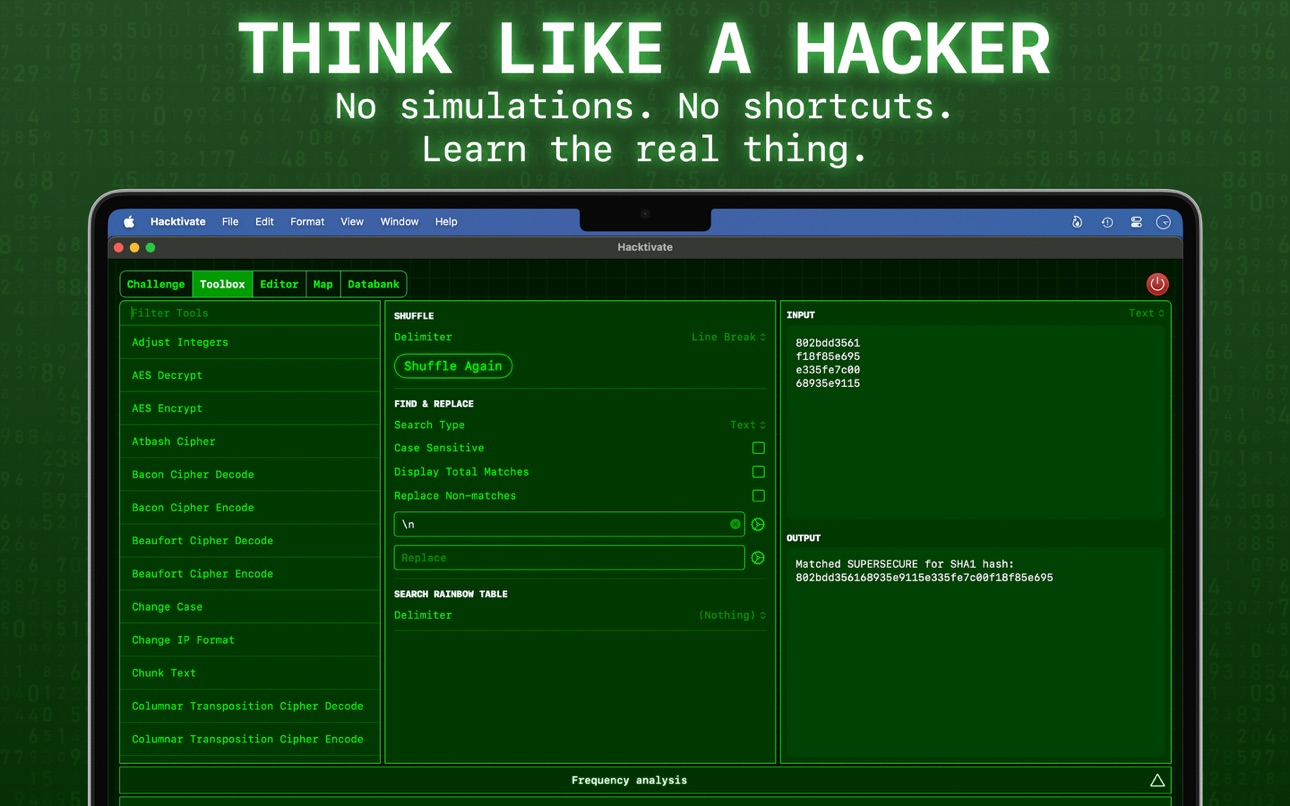Image resolution: width=1290 pixels, height=806 pixels.
Task: Switch to the Challenge tab
Action: pos(156,284)
